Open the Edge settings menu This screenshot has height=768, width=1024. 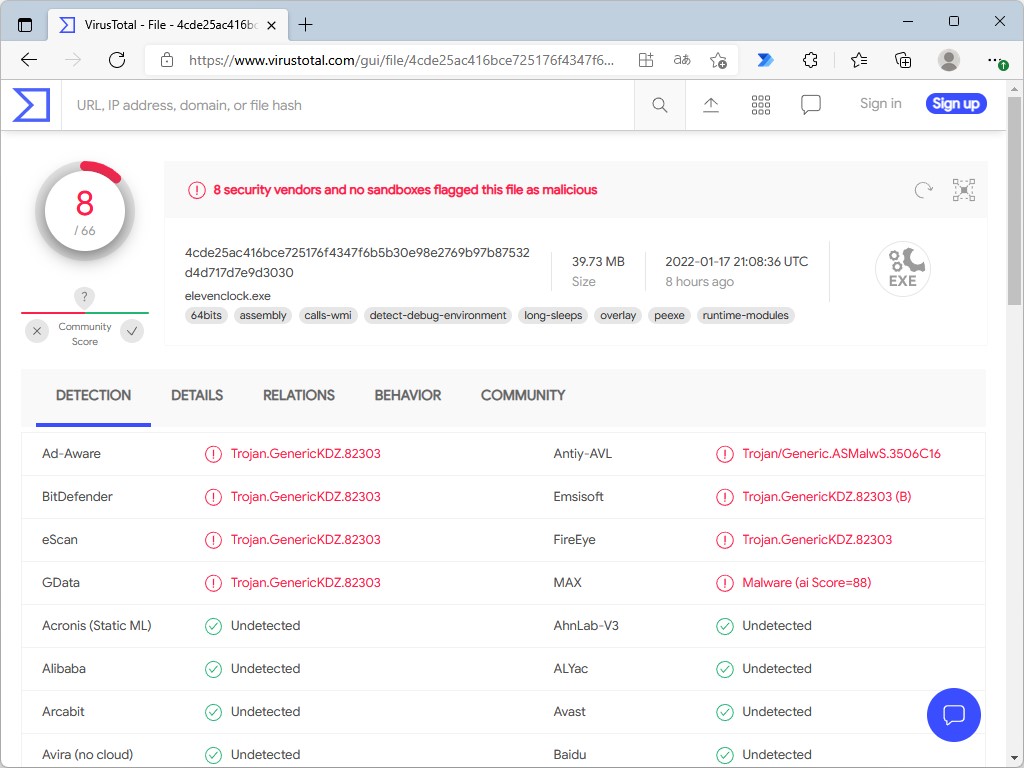point(995,60)
